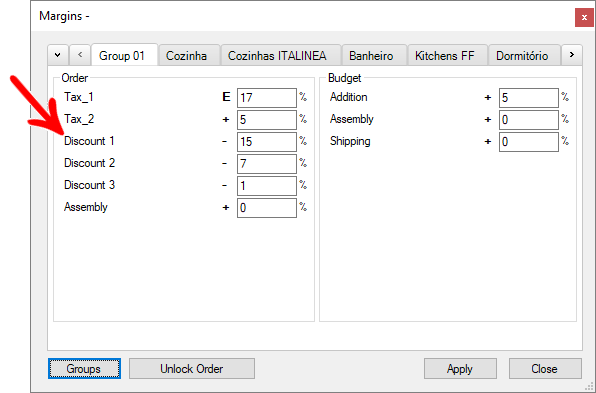The image size is (596, 393).
Task: Focus the Tax_2 value field
Action: point(267,120)
